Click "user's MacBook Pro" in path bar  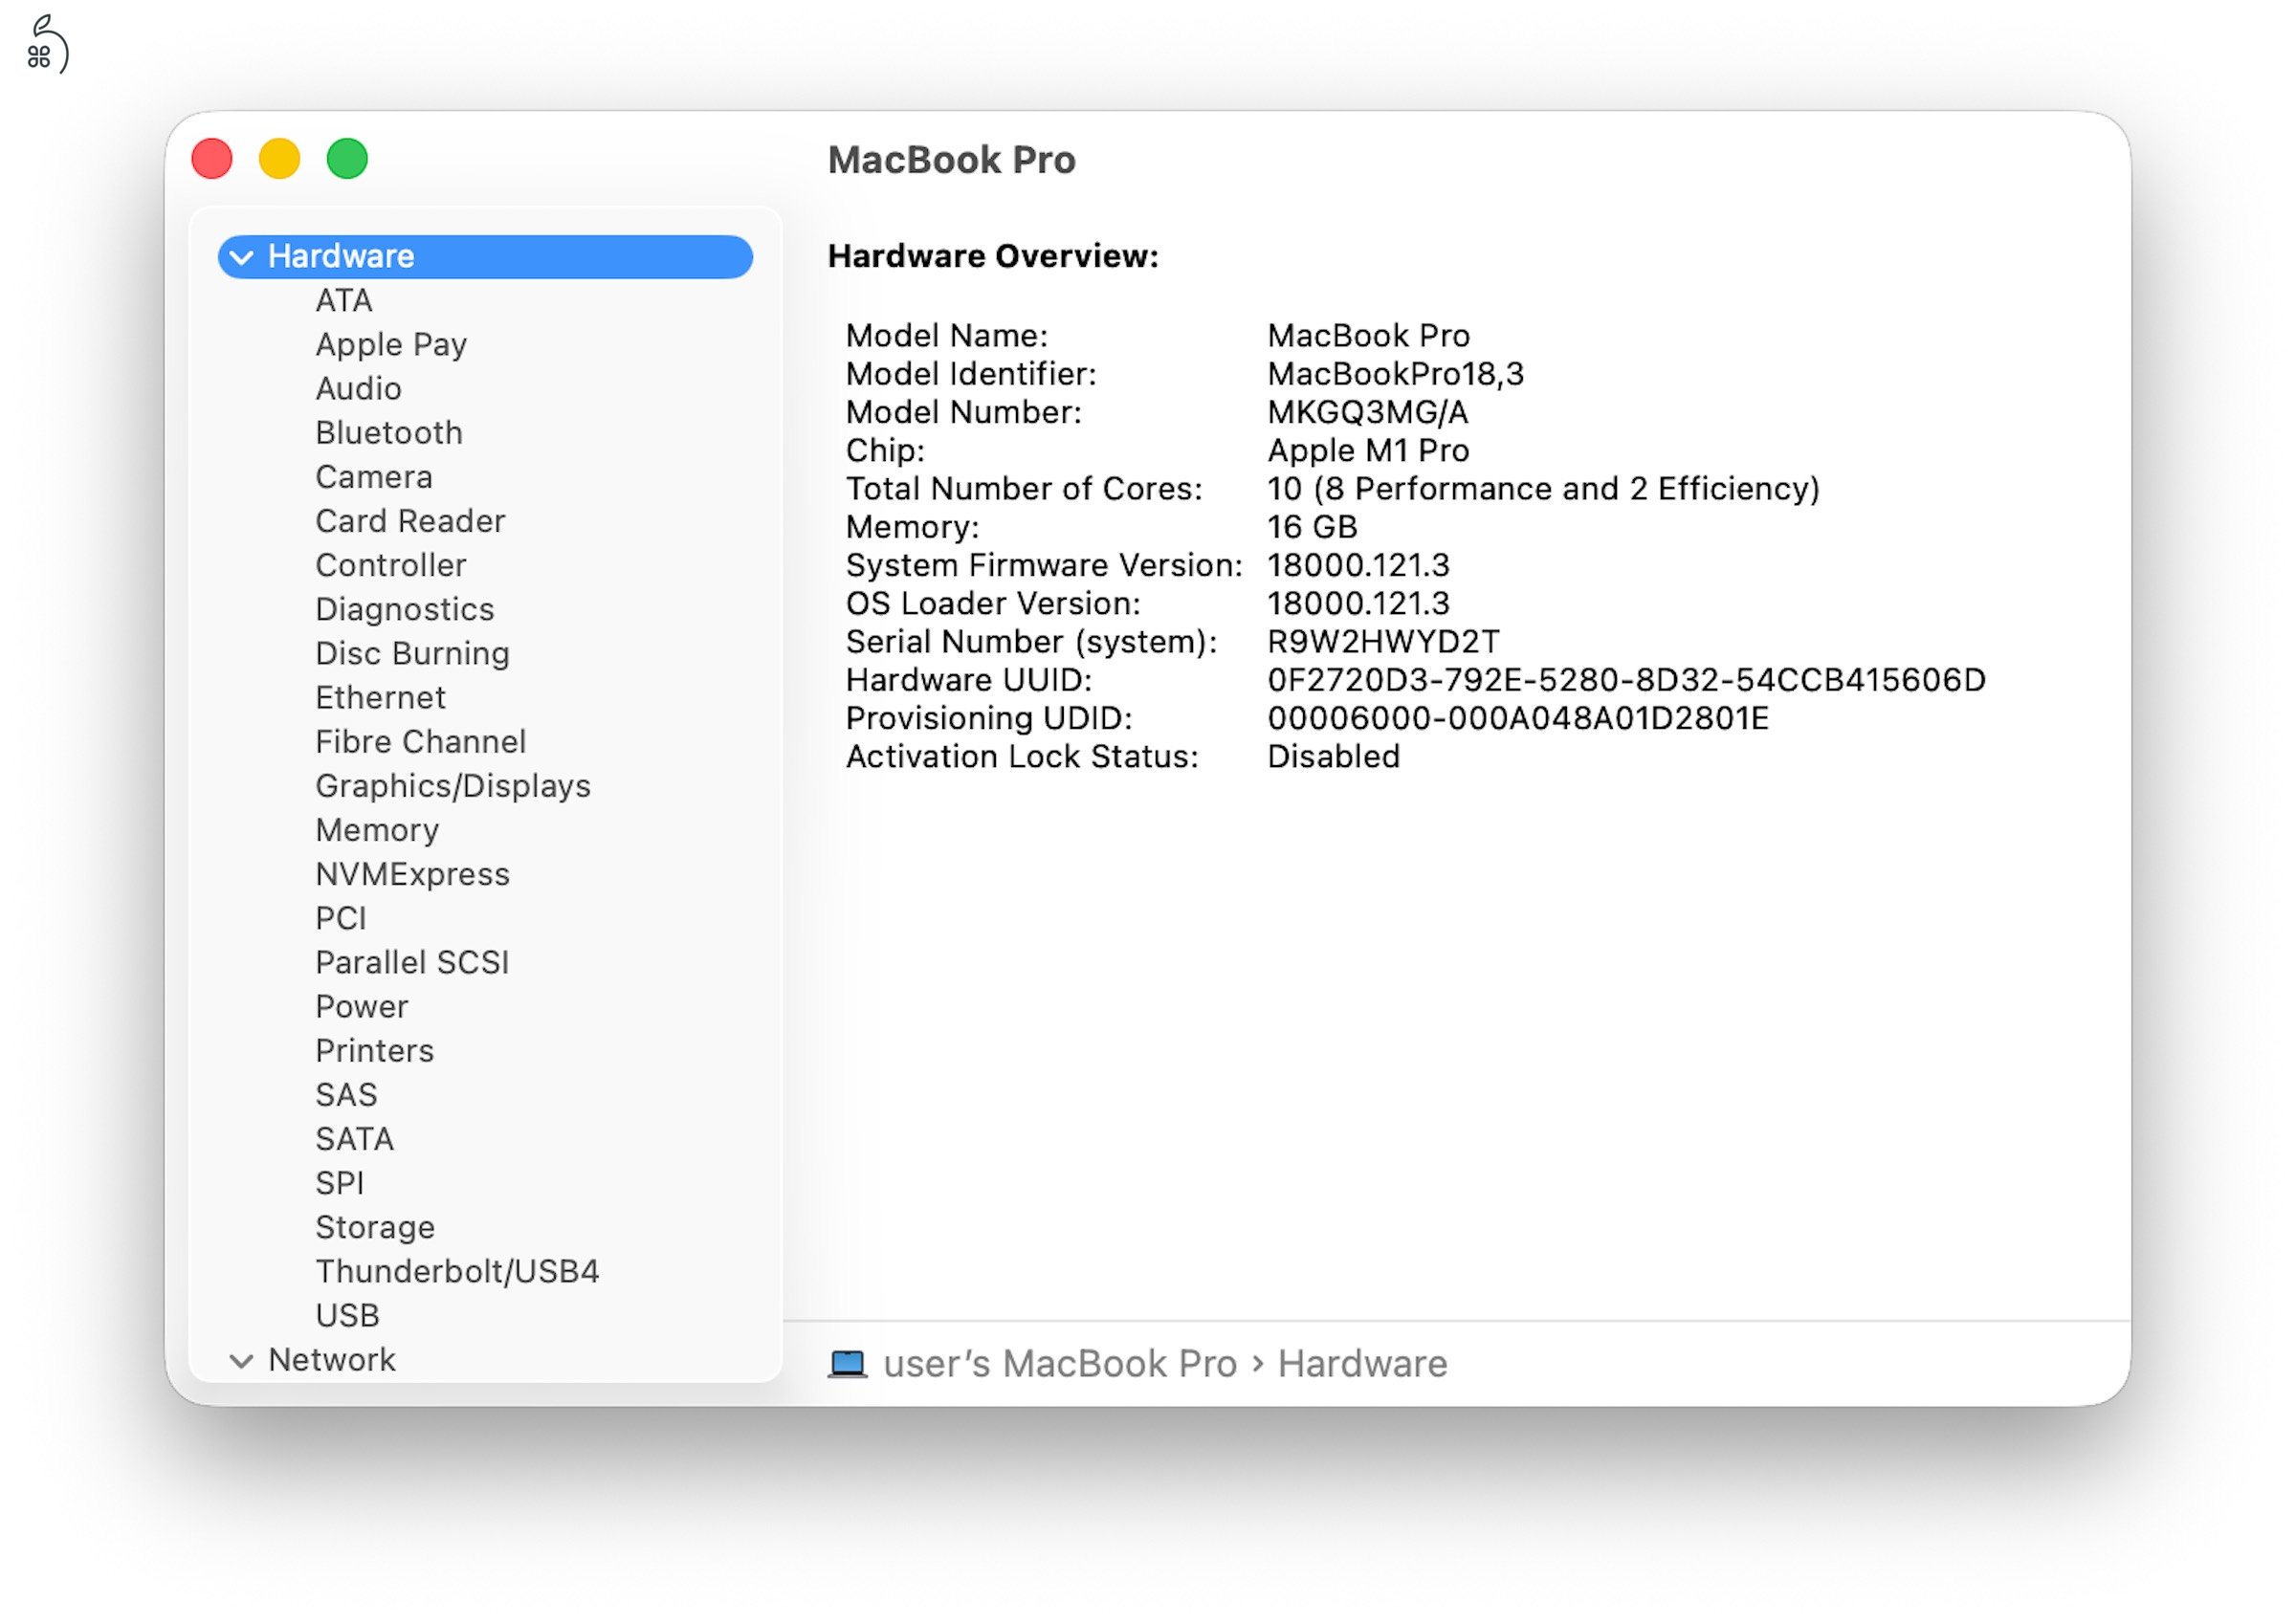[x=1060, y=1364]
